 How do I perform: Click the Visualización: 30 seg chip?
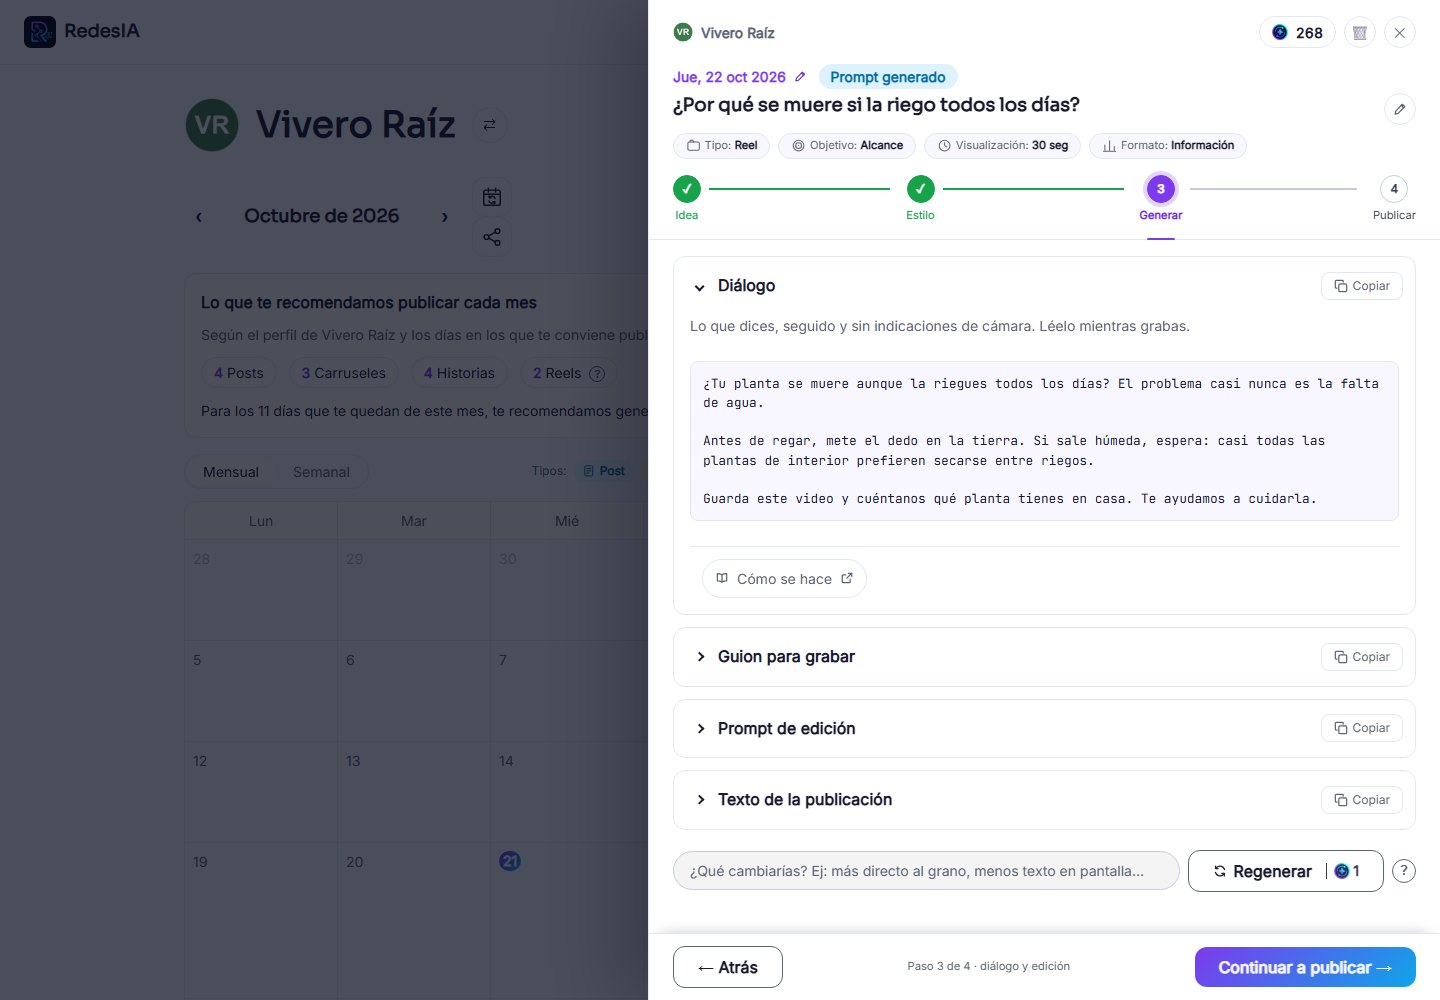point(1002,146)
